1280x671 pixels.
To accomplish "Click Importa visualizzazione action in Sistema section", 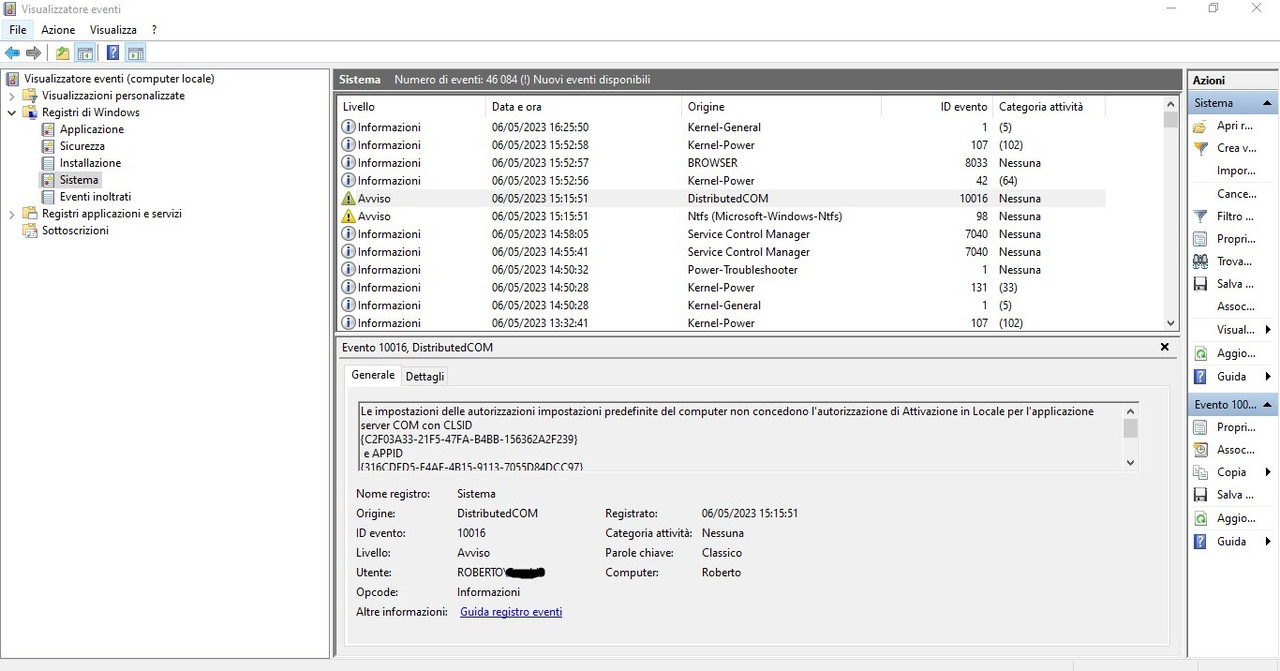I will click(1236, 171).
